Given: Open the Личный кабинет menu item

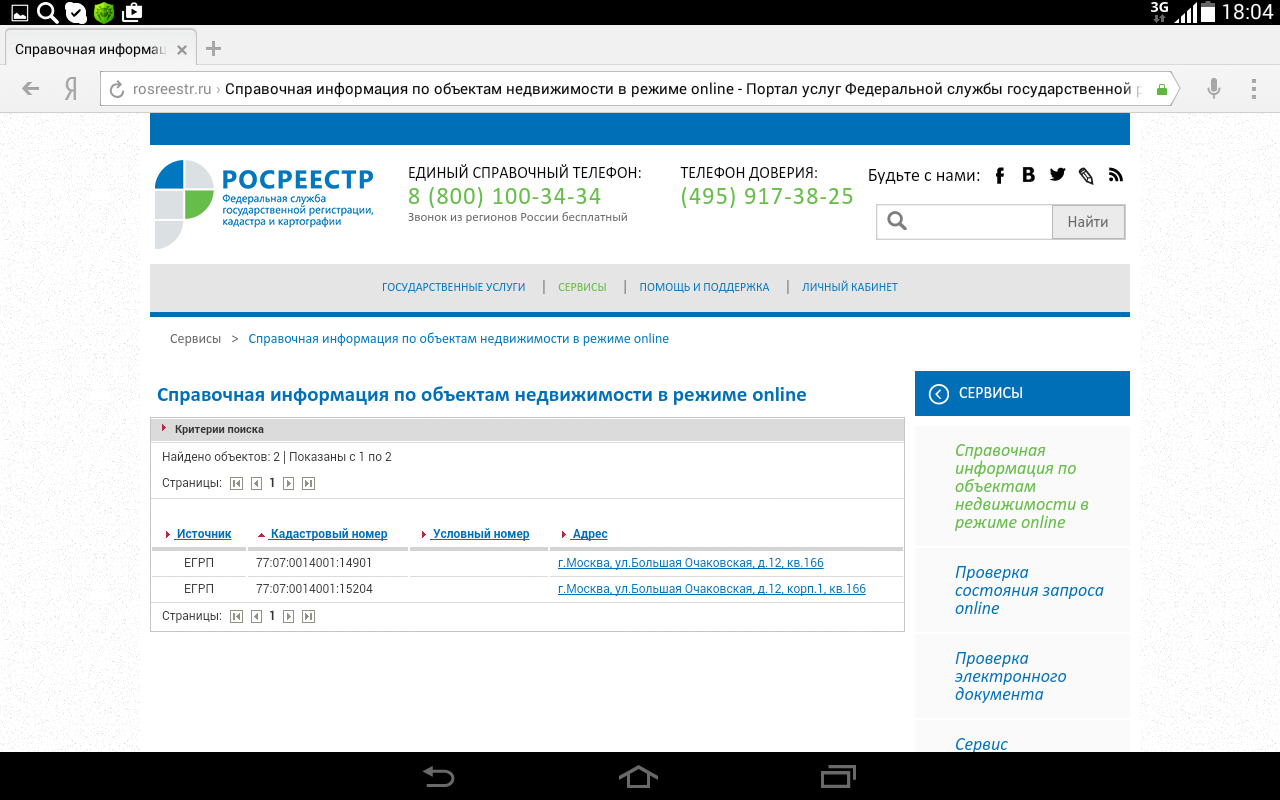Looking at the screenshot, I should coord(849,287).
